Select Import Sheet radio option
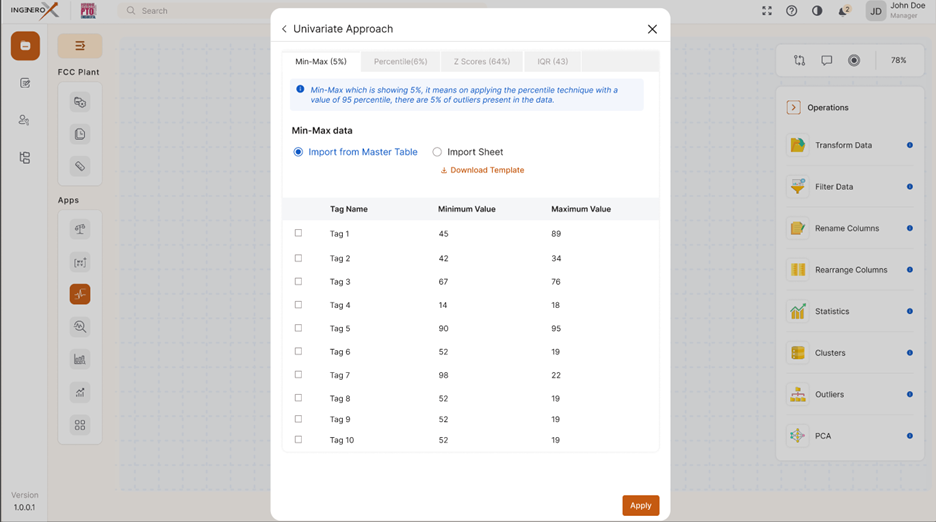Viewport: 936px width, 522px height. [437, 152]
